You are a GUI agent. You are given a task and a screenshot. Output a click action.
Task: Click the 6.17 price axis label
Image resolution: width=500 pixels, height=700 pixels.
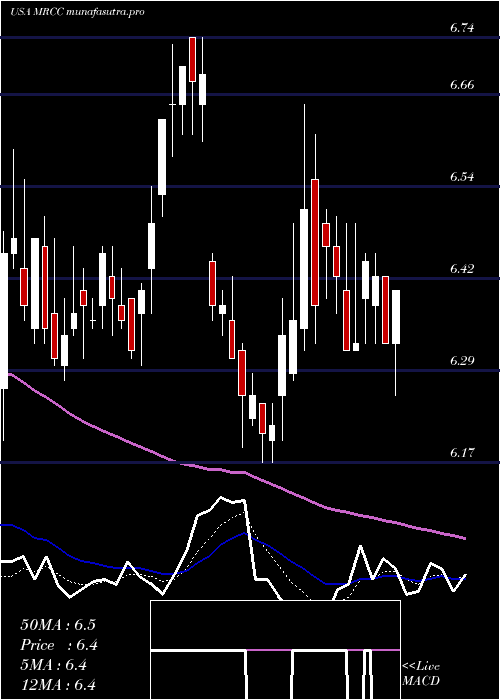click(462, 453)
